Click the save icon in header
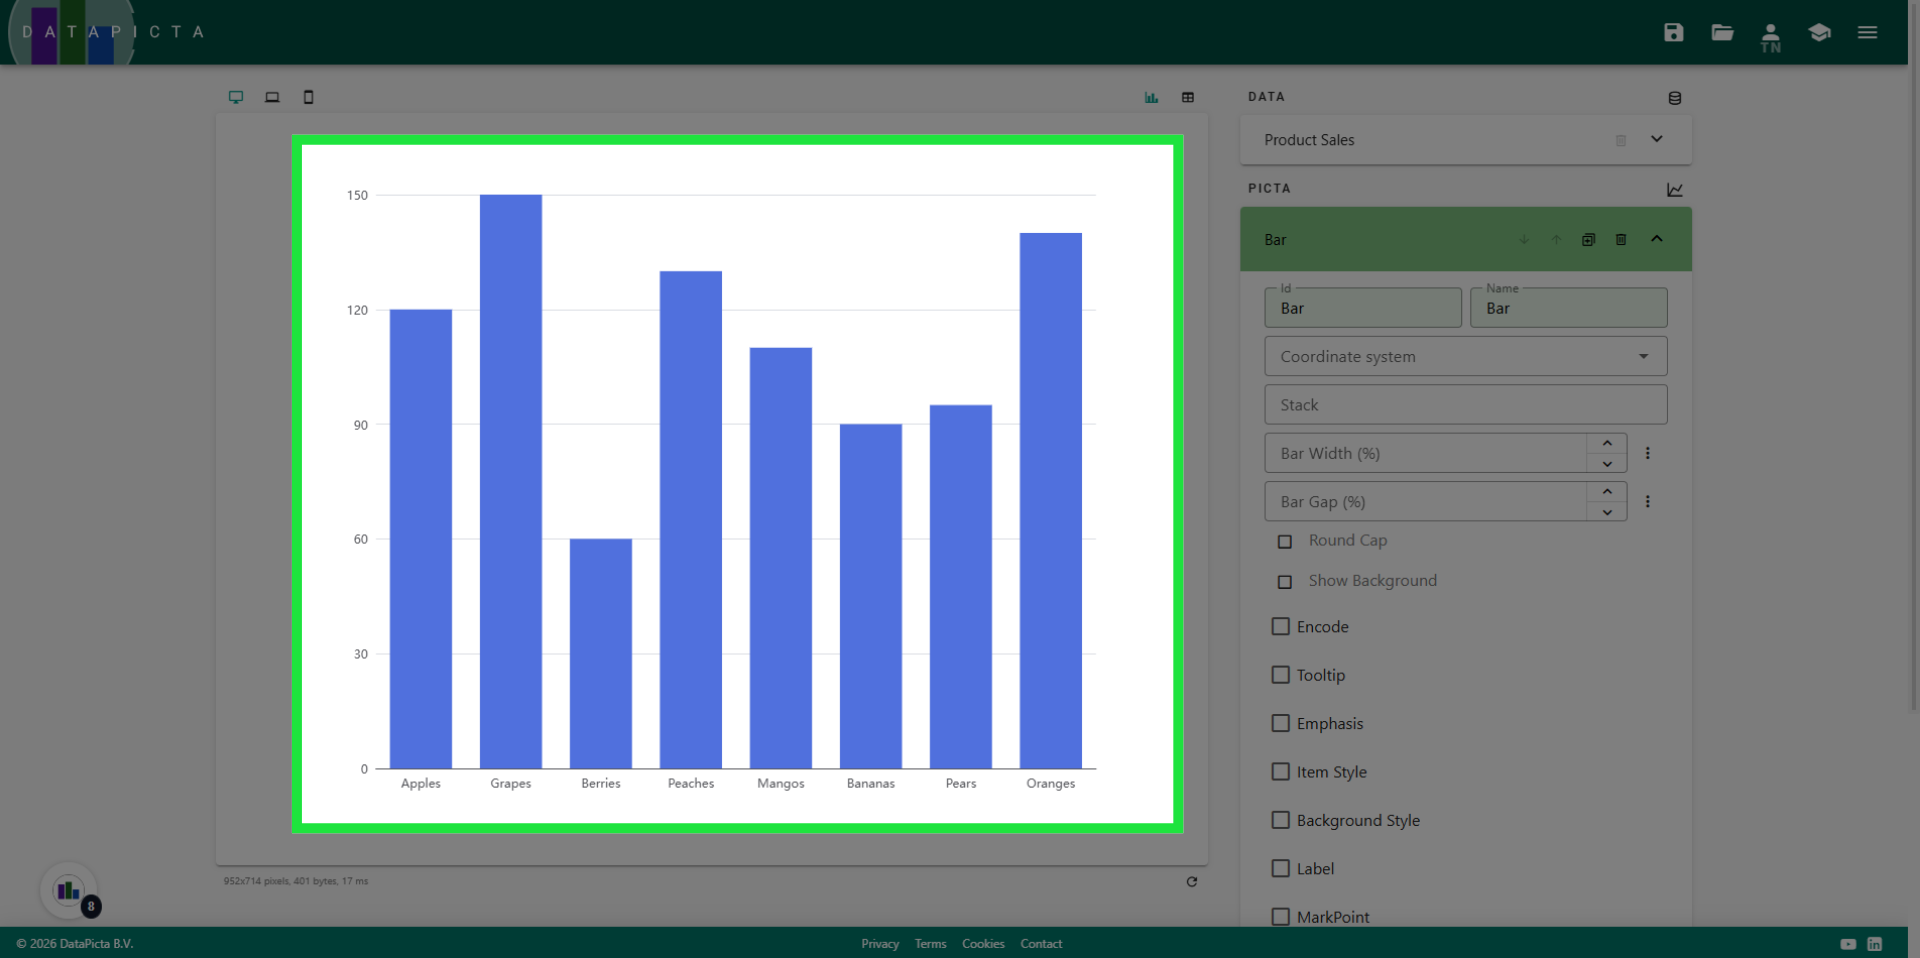The height and width of the screenshot is (958, 1920). coord(1673,32)
